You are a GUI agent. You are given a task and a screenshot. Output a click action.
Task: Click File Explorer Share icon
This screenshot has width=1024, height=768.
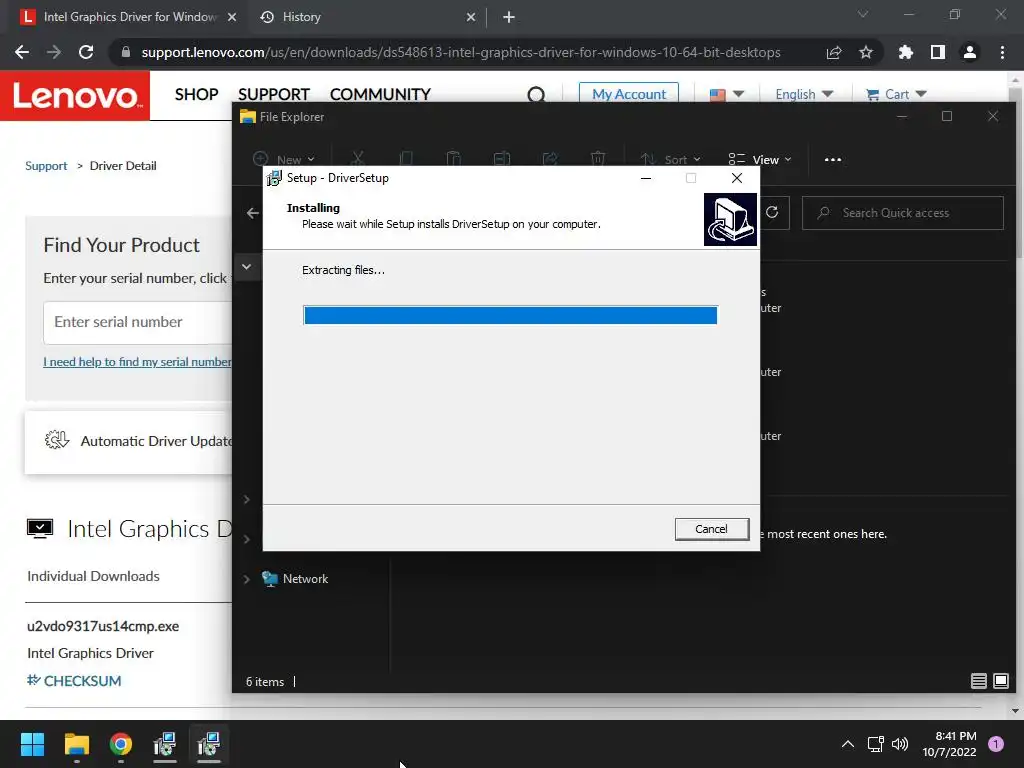click(550, 159)
